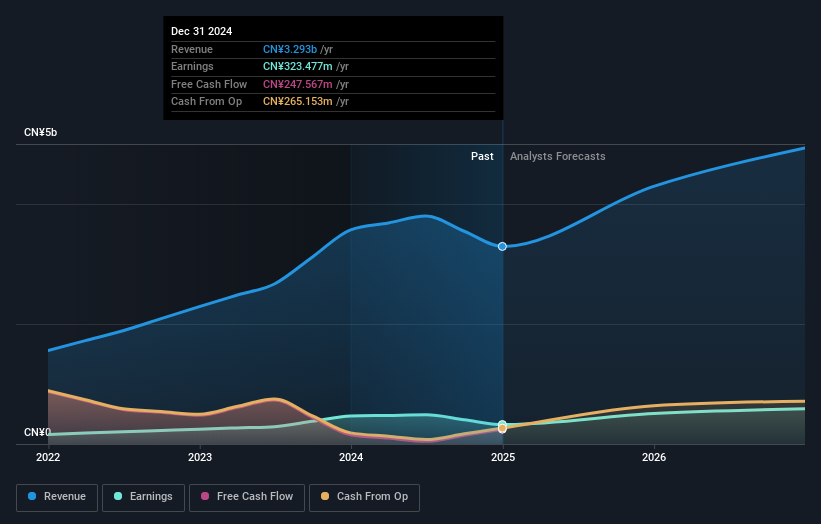
Task: Select the Revenue data point at 2025
Action: 502,247
